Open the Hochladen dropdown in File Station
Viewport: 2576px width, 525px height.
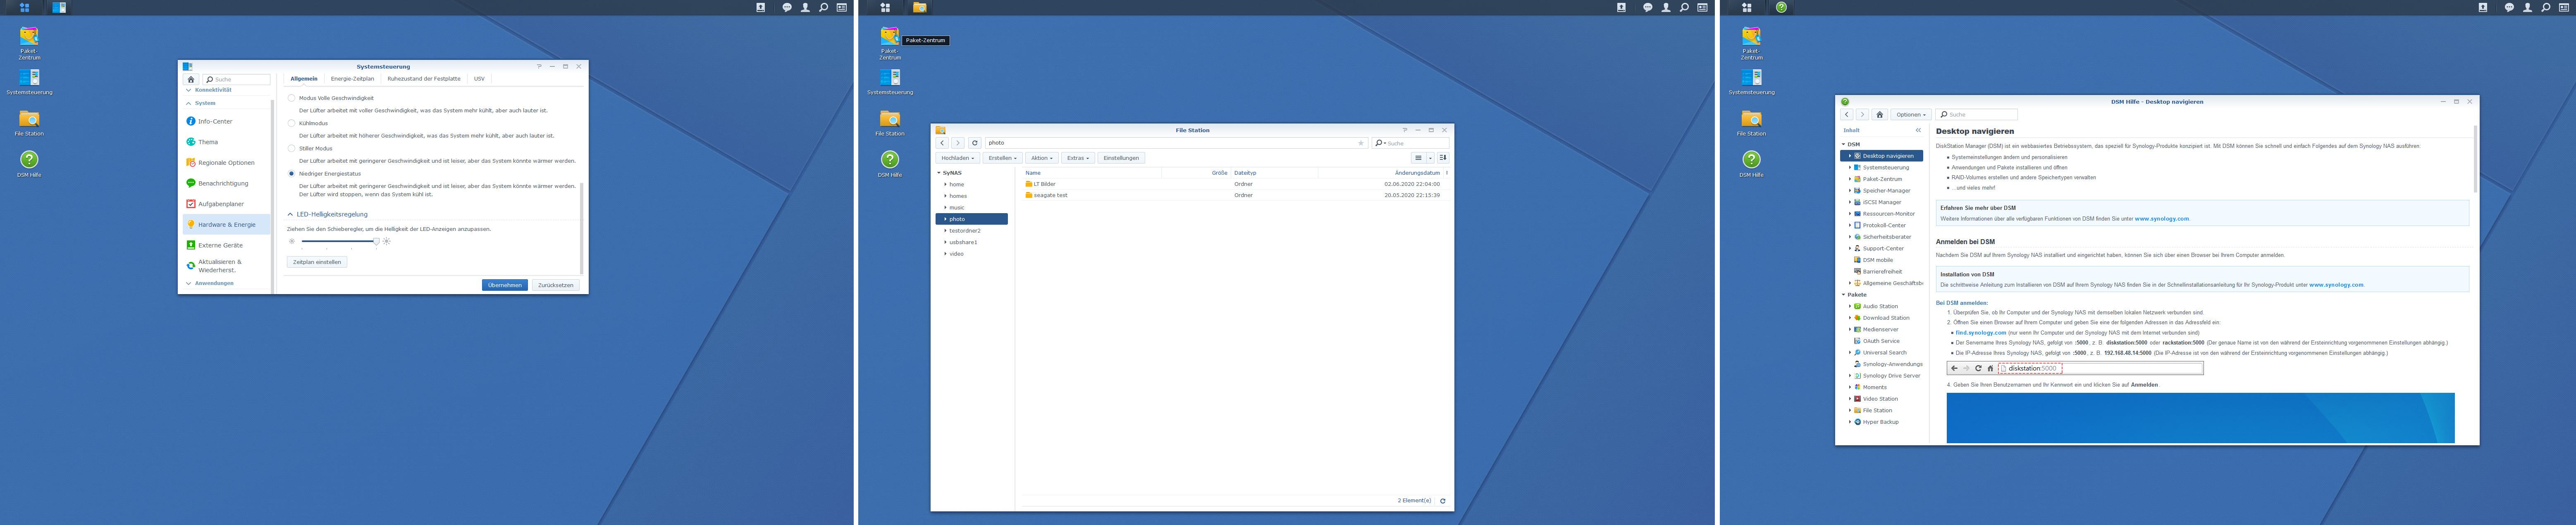point(957,158)
